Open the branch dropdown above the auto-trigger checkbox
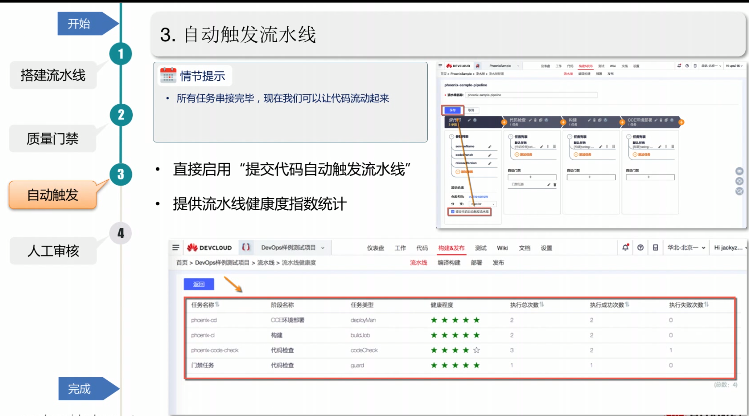The width and height of the screenshot is (749, 416). (482, 204)
